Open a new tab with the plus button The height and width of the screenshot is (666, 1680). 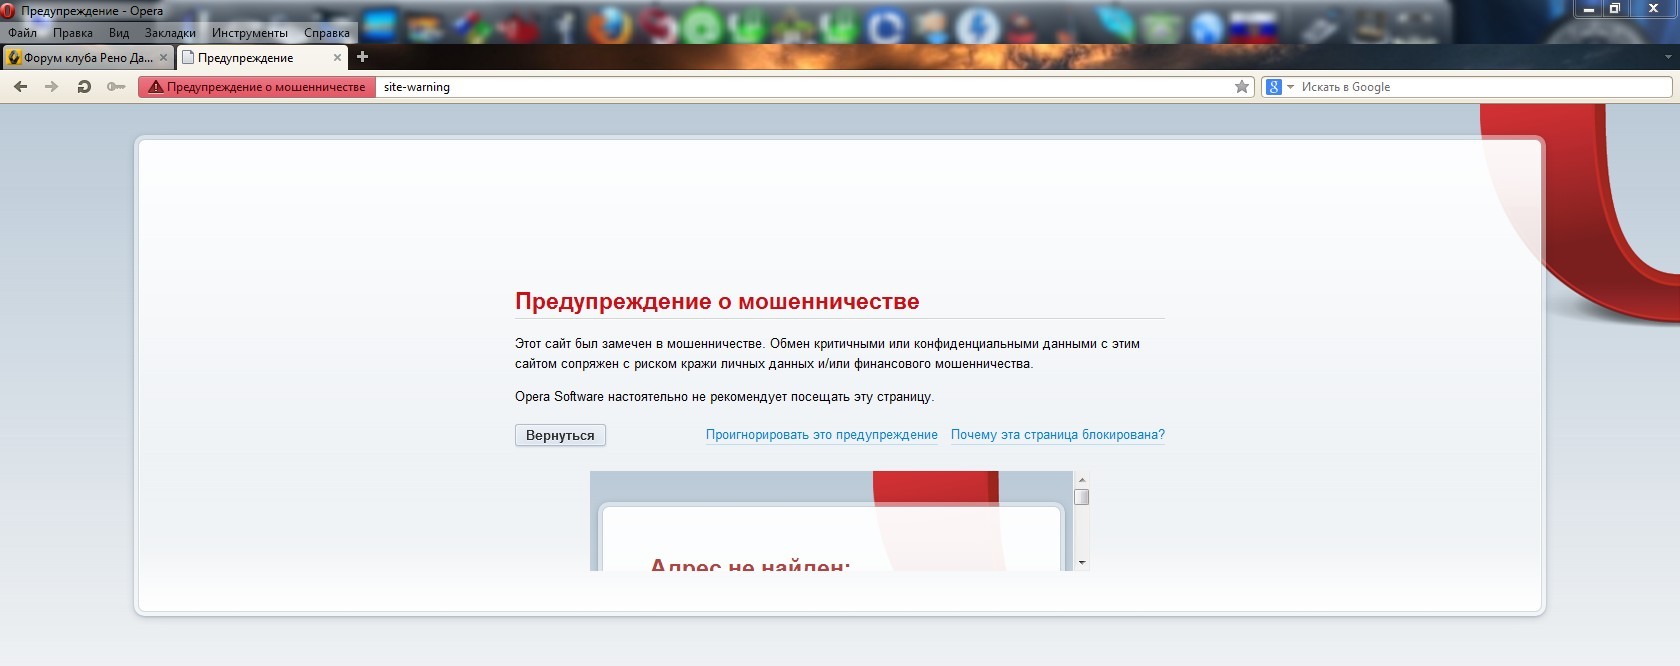tap(362, 57)
